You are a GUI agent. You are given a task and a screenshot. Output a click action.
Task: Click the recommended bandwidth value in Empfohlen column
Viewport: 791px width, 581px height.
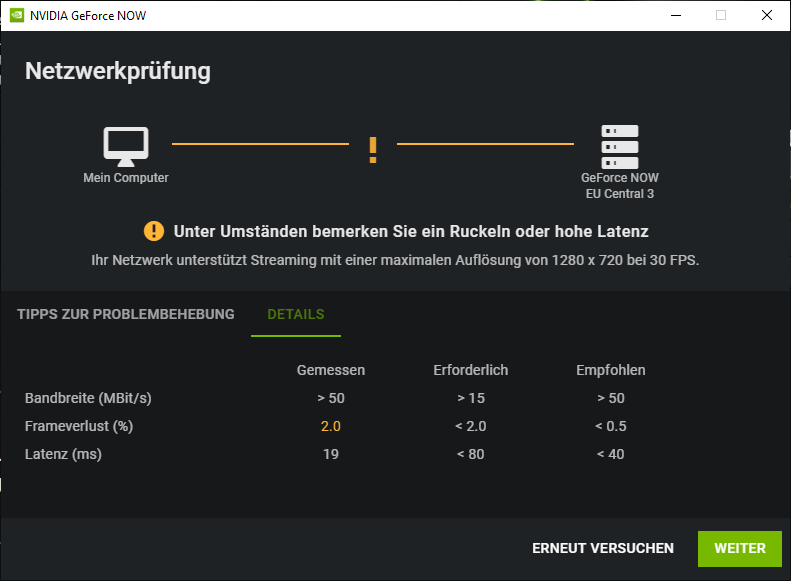pyautogui.click(x=610, y=398)
